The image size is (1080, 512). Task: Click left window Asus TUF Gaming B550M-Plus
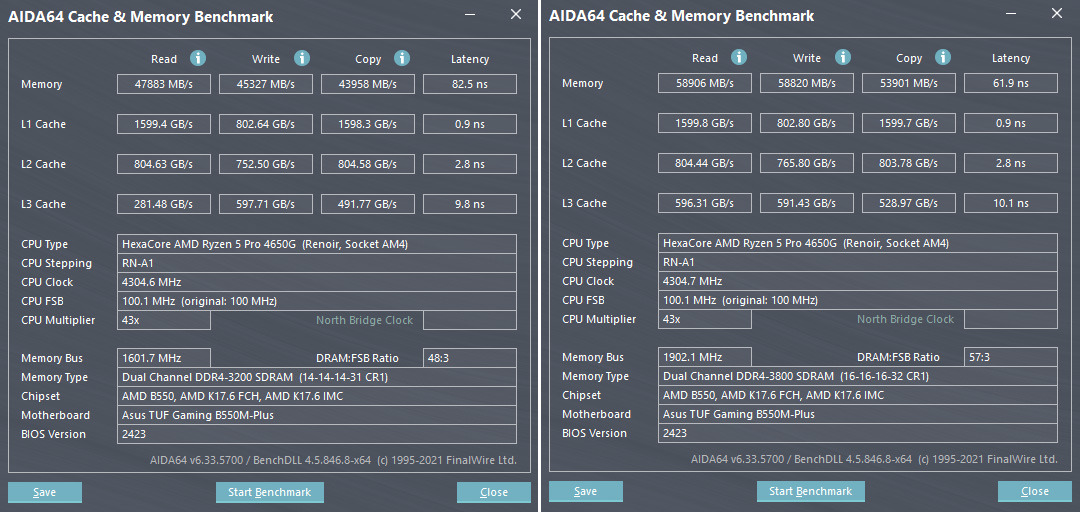coord(317,415)
